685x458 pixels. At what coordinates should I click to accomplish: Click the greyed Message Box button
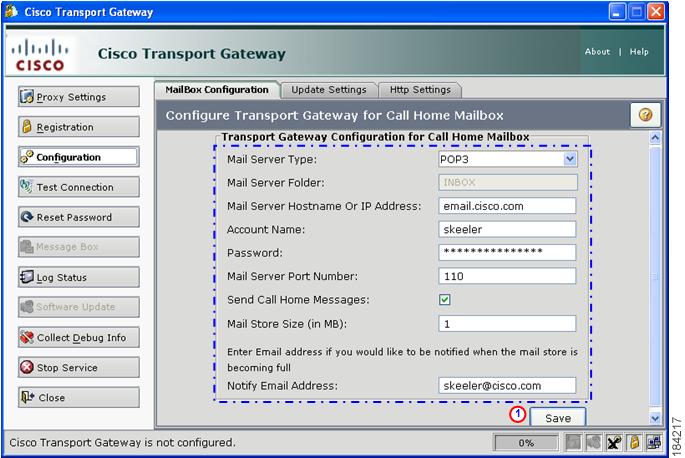[x=79, y=247]
